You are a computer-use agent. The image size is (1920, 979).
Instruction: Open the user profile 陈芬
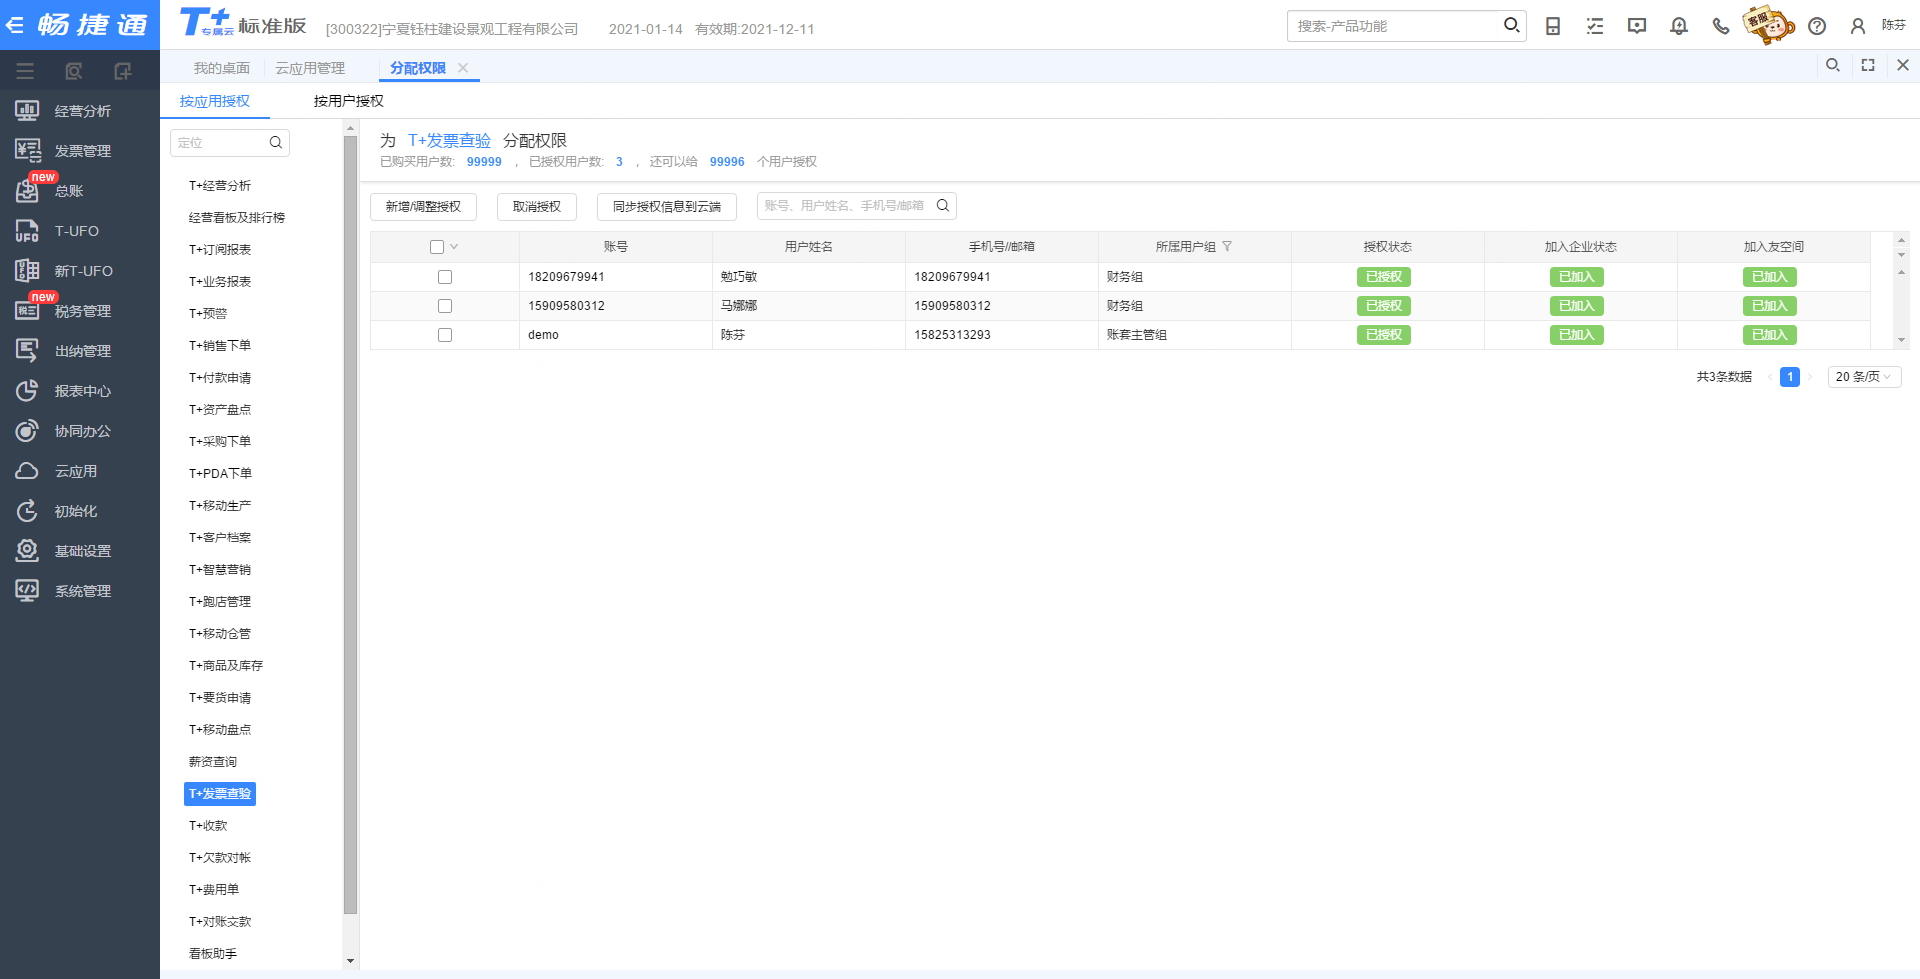pos(1877,26)
